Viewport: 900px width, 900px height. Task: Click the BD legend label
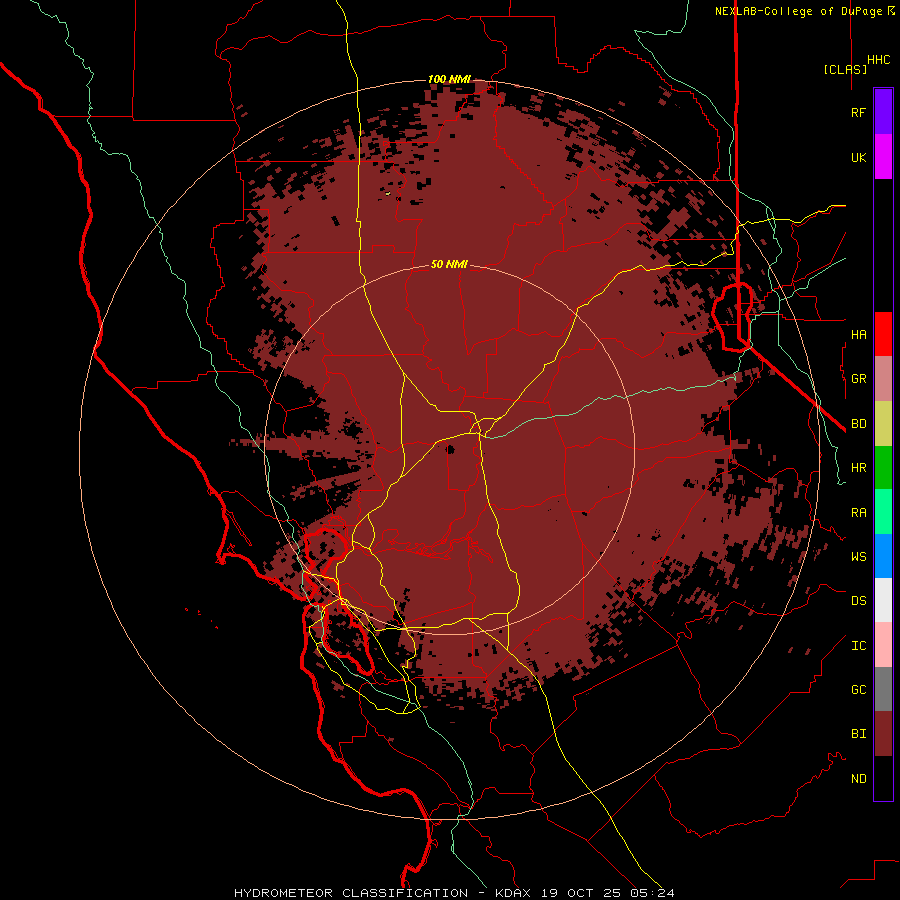pos(858,424)
